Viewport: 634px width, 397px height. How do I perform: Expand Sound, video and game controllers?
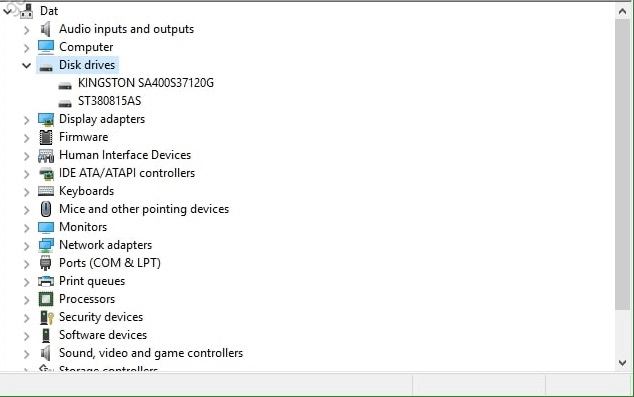[27, 354]
